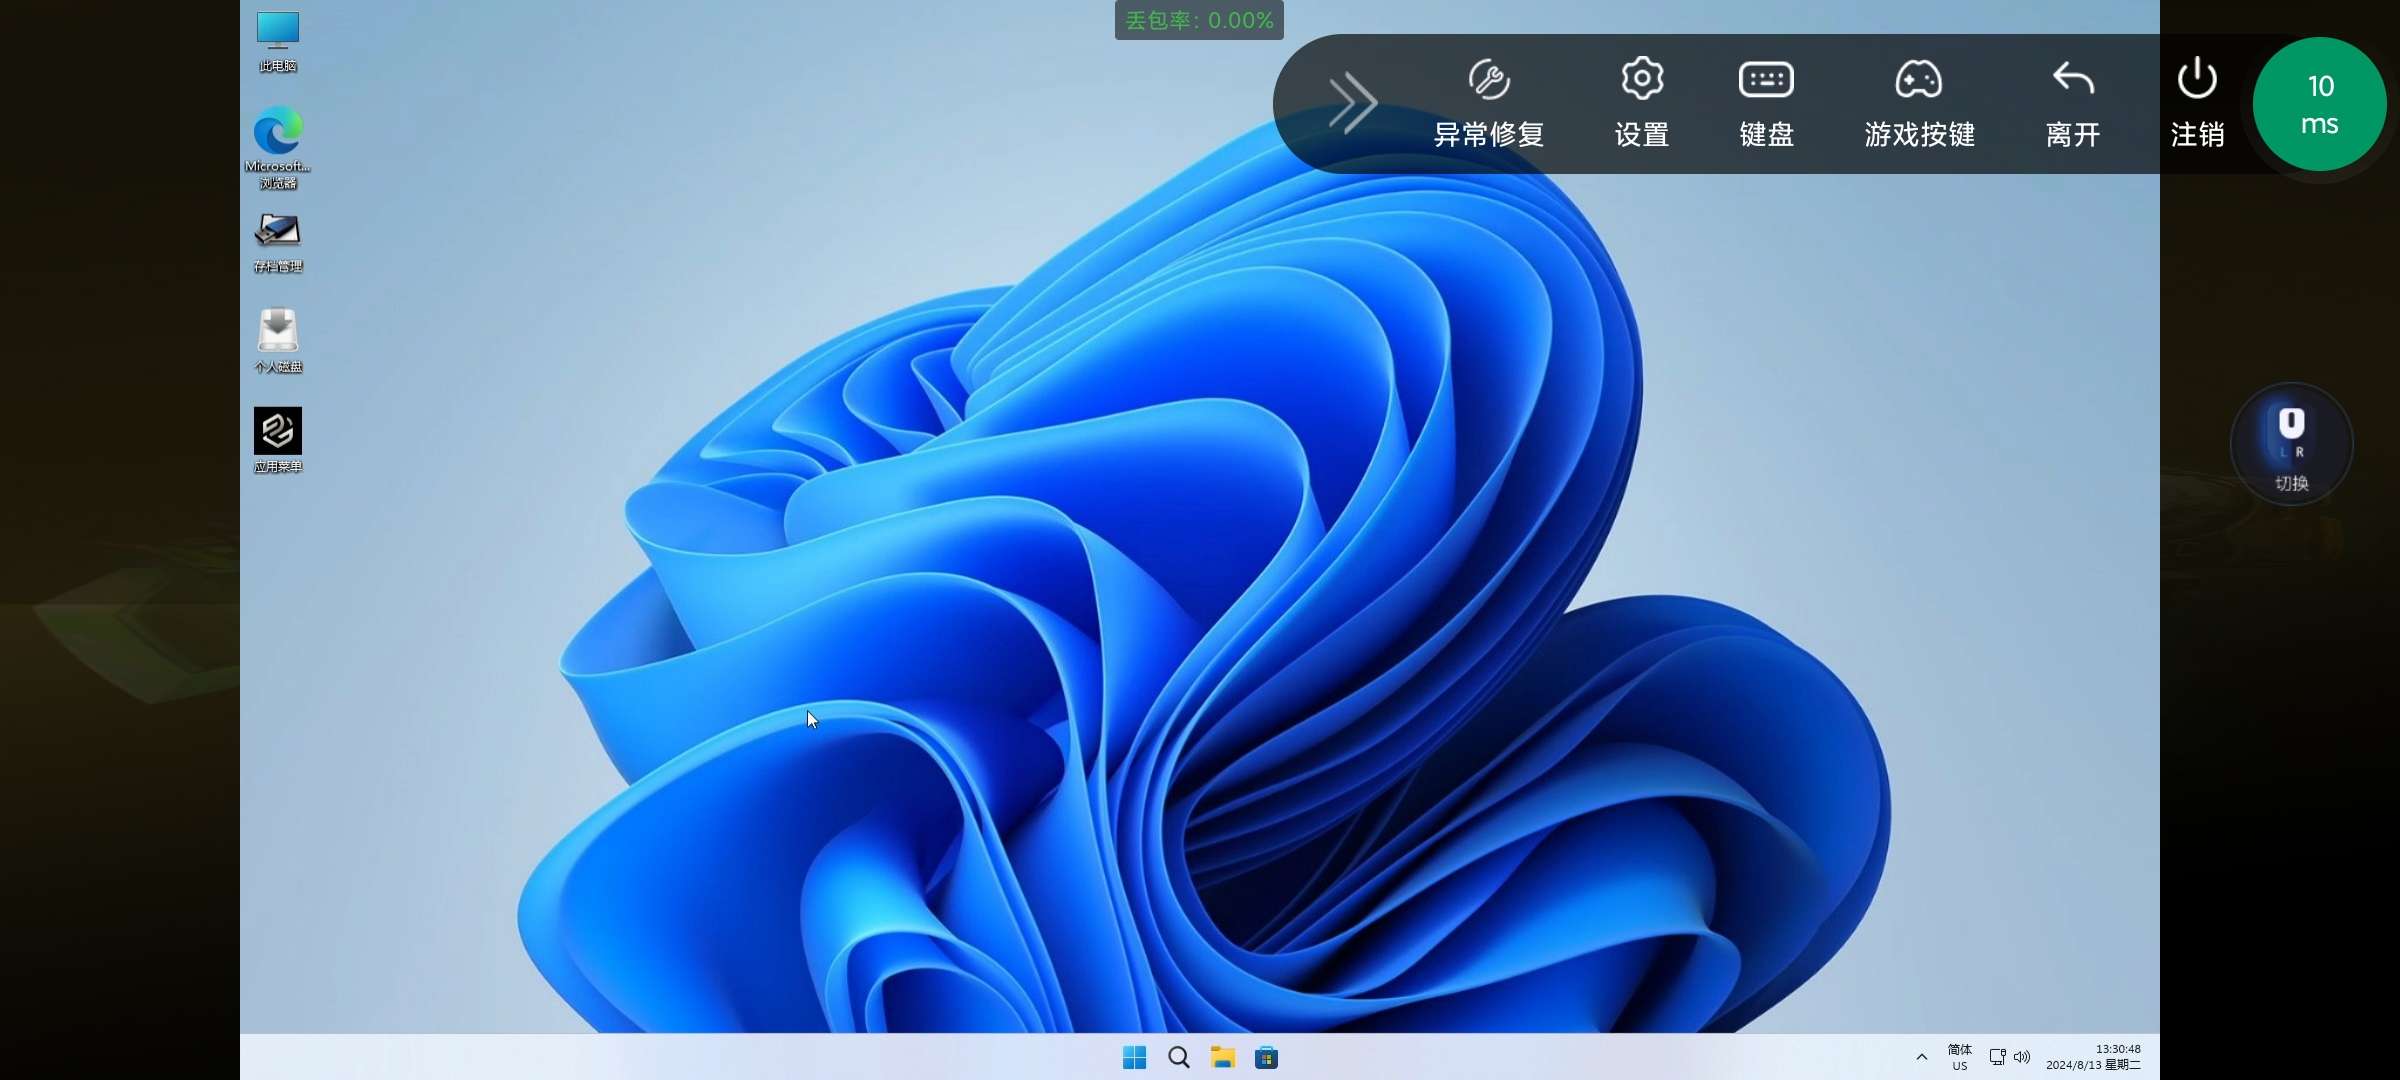Open Microsoft Store from the taskbar
The width and height of the screenshot is (2400, 1080).
pyautogui.click(x=1267, y=1057)
